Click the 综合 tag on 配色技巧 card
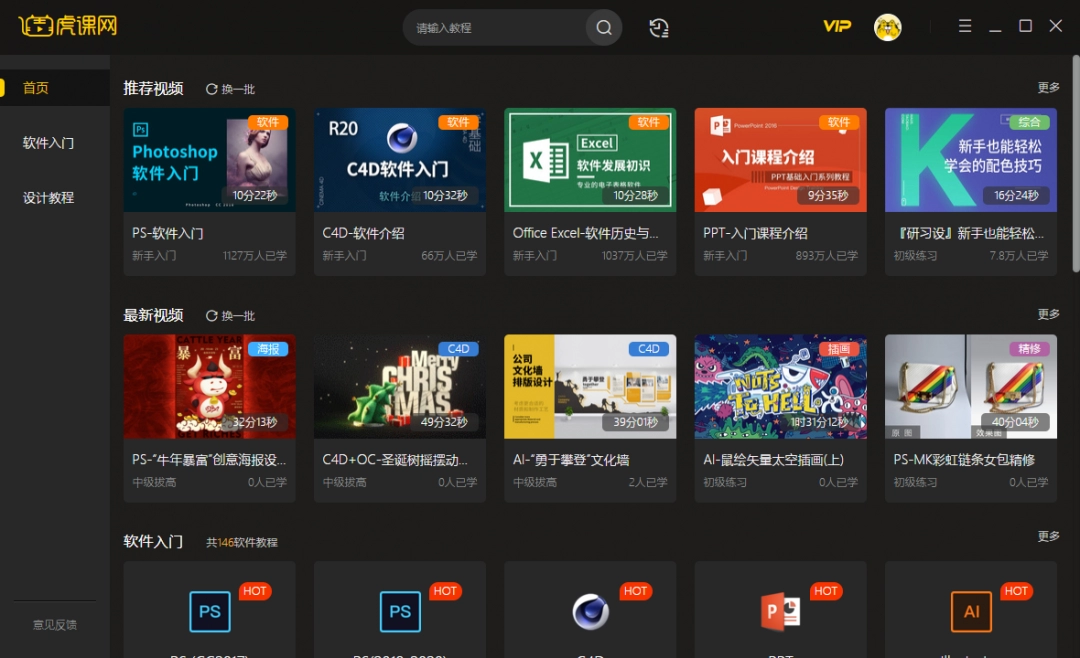This screenshot has width=1080, height=658. (x=1029, y=123)
